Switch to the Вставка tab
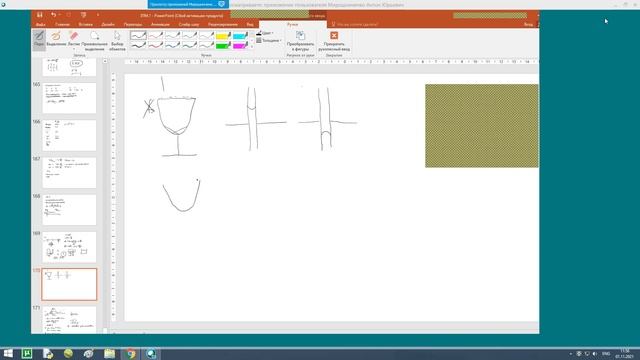This screenshot has height=360, width=640. pos(85,24)
